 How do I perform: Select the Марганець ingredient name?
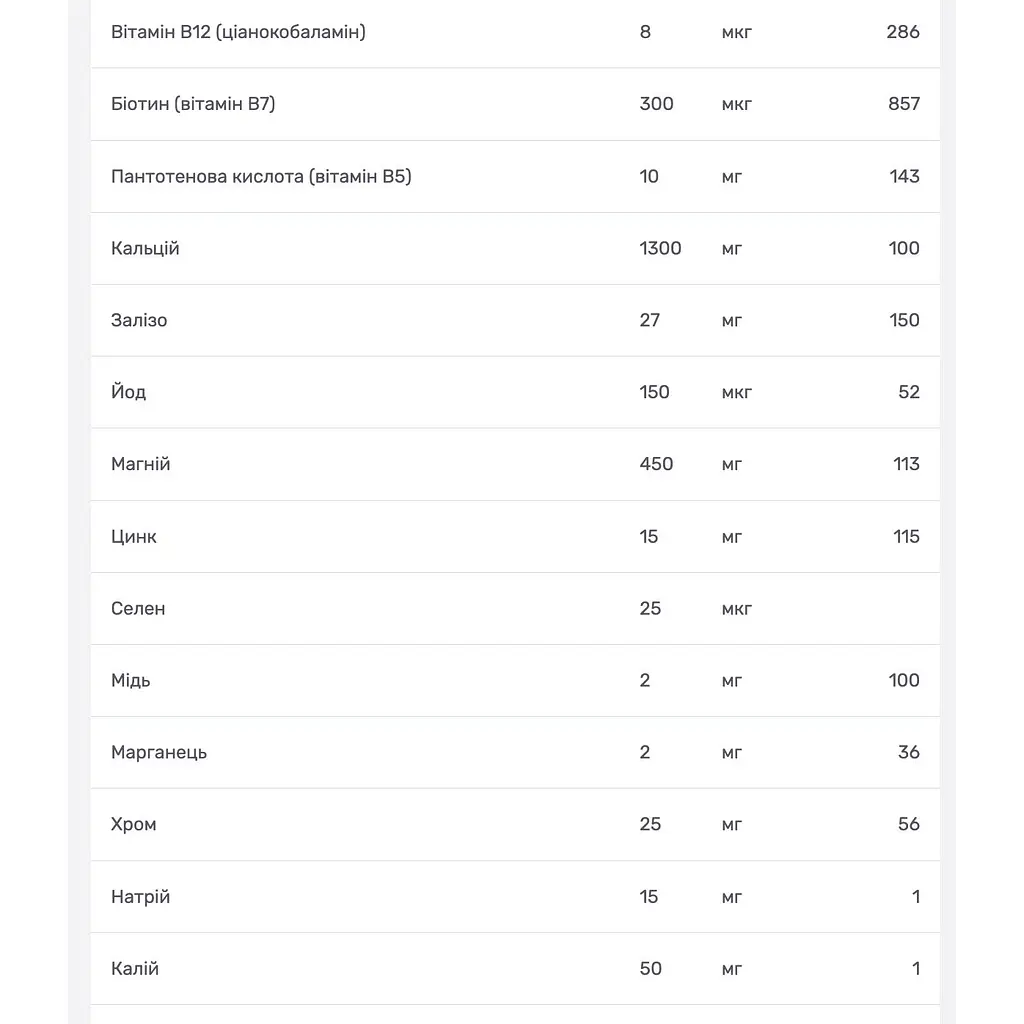coord(159,752)
